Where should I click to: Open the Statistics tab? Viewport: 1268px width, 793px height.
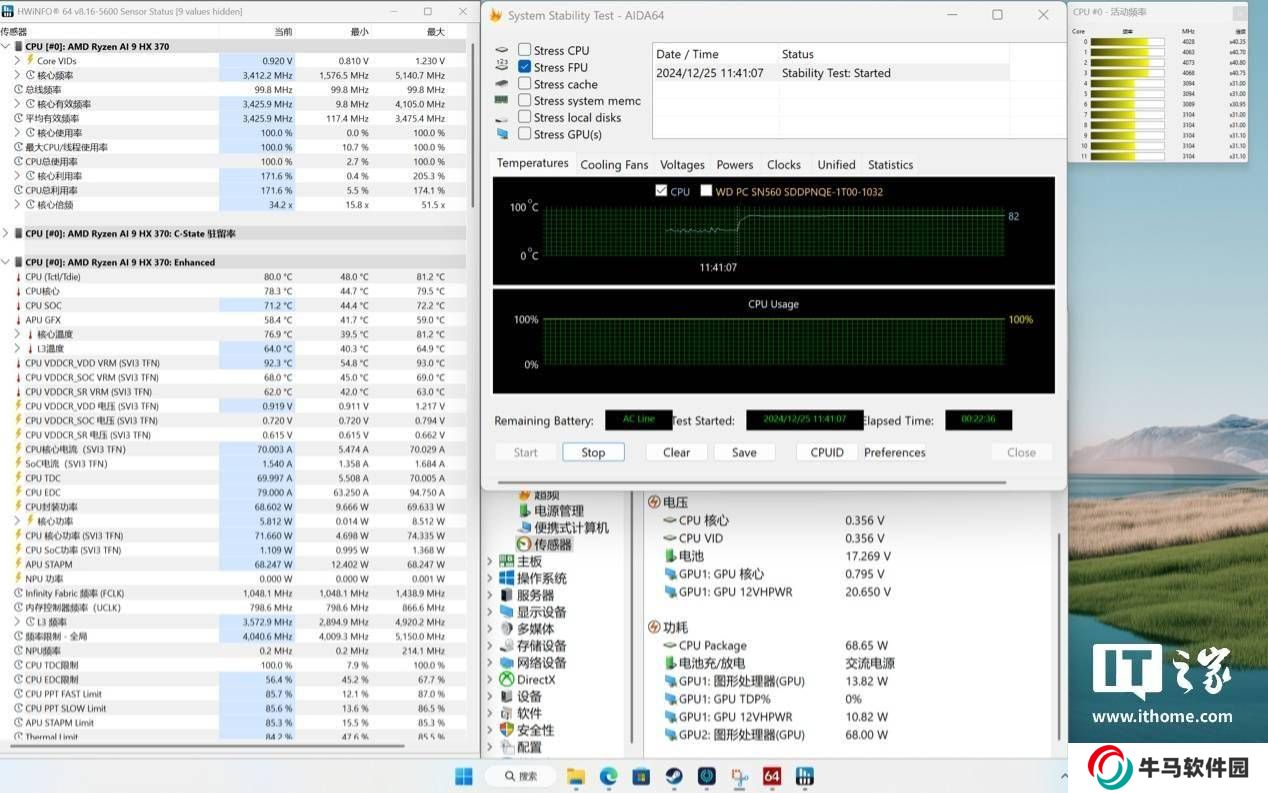(890, 165)
